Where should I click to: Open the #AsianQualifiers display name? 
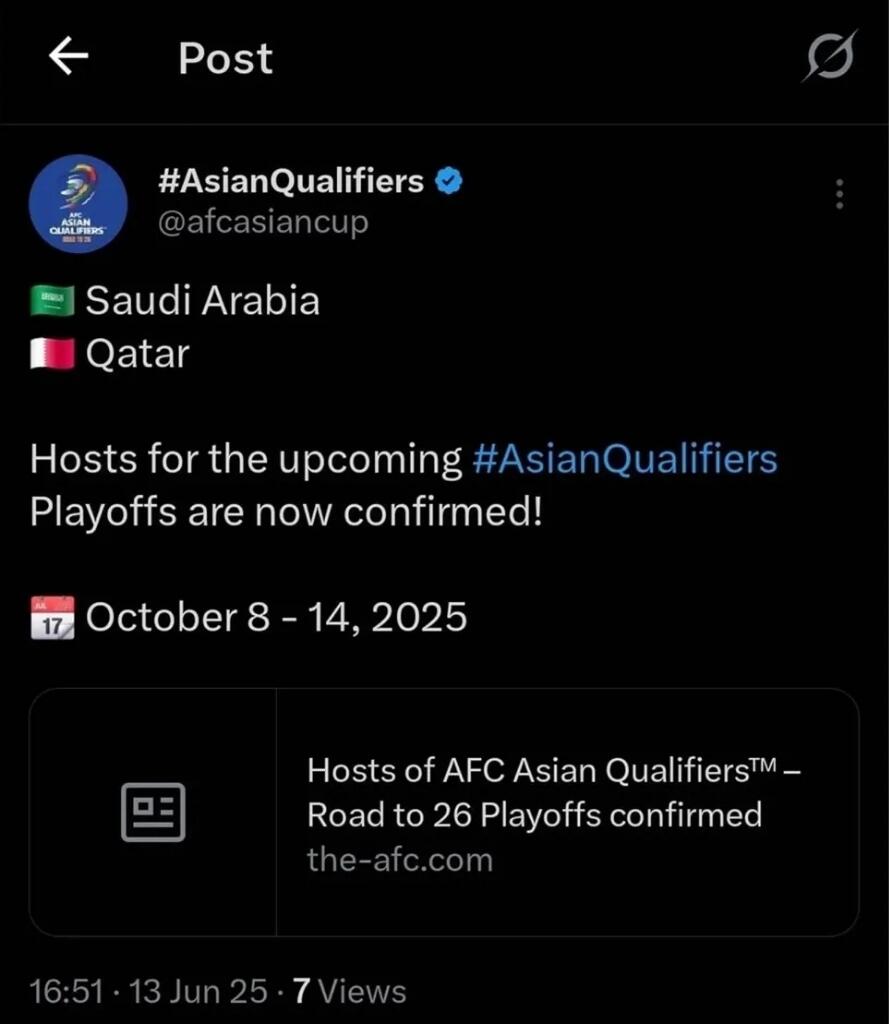click(291, 181)
